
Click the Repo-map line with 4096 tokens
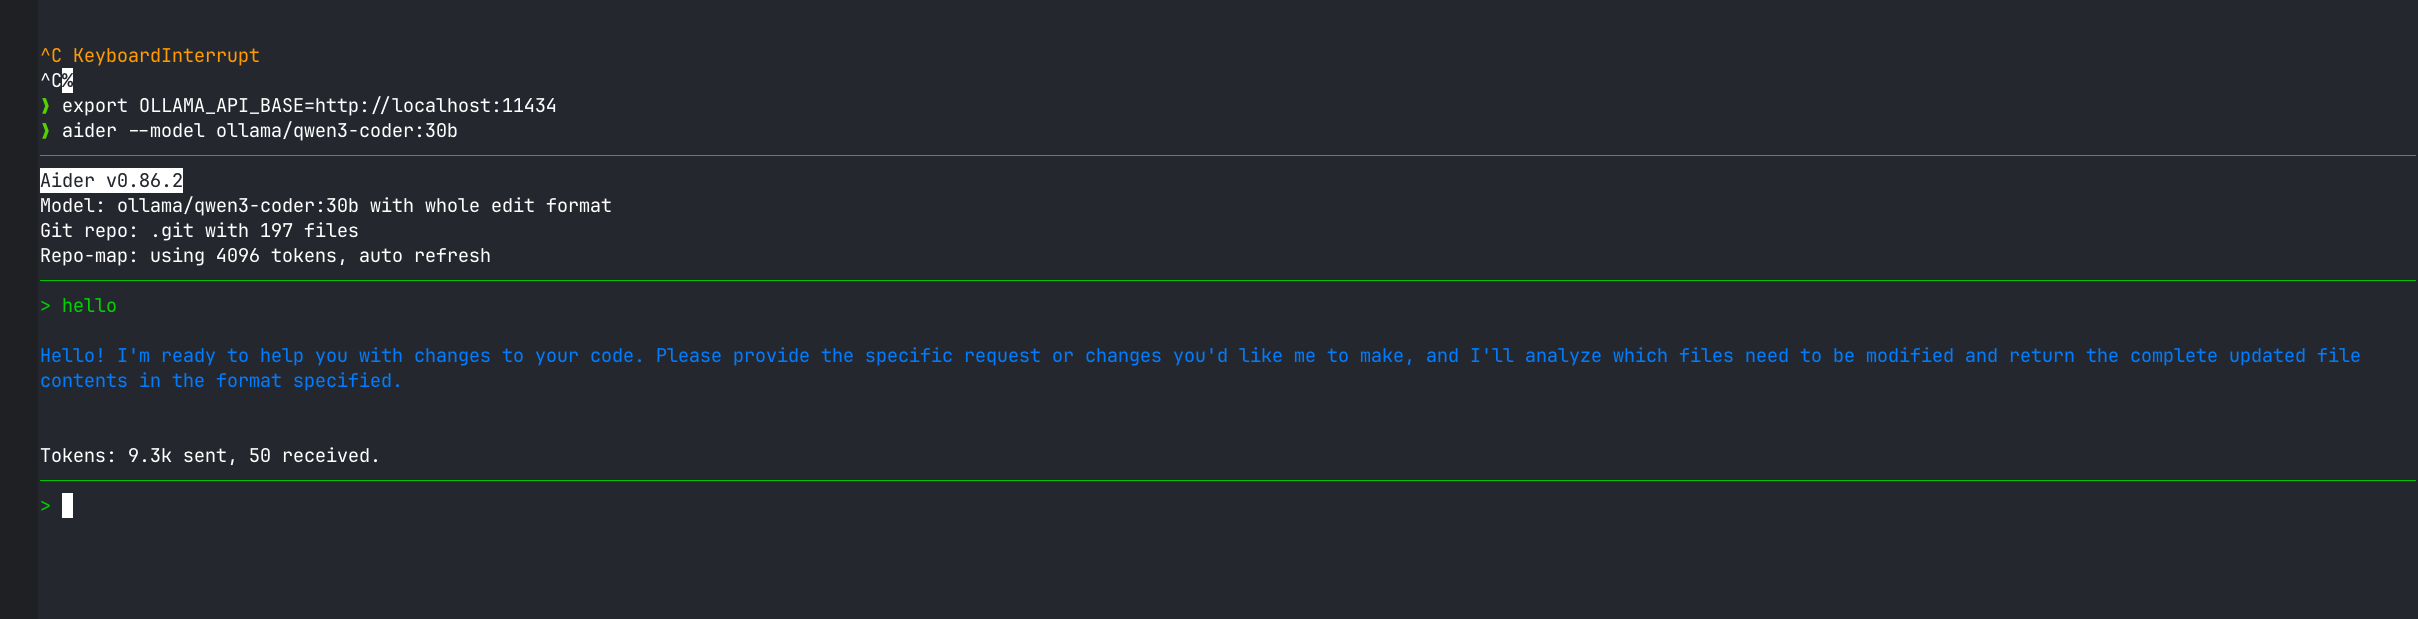point(265,256)
